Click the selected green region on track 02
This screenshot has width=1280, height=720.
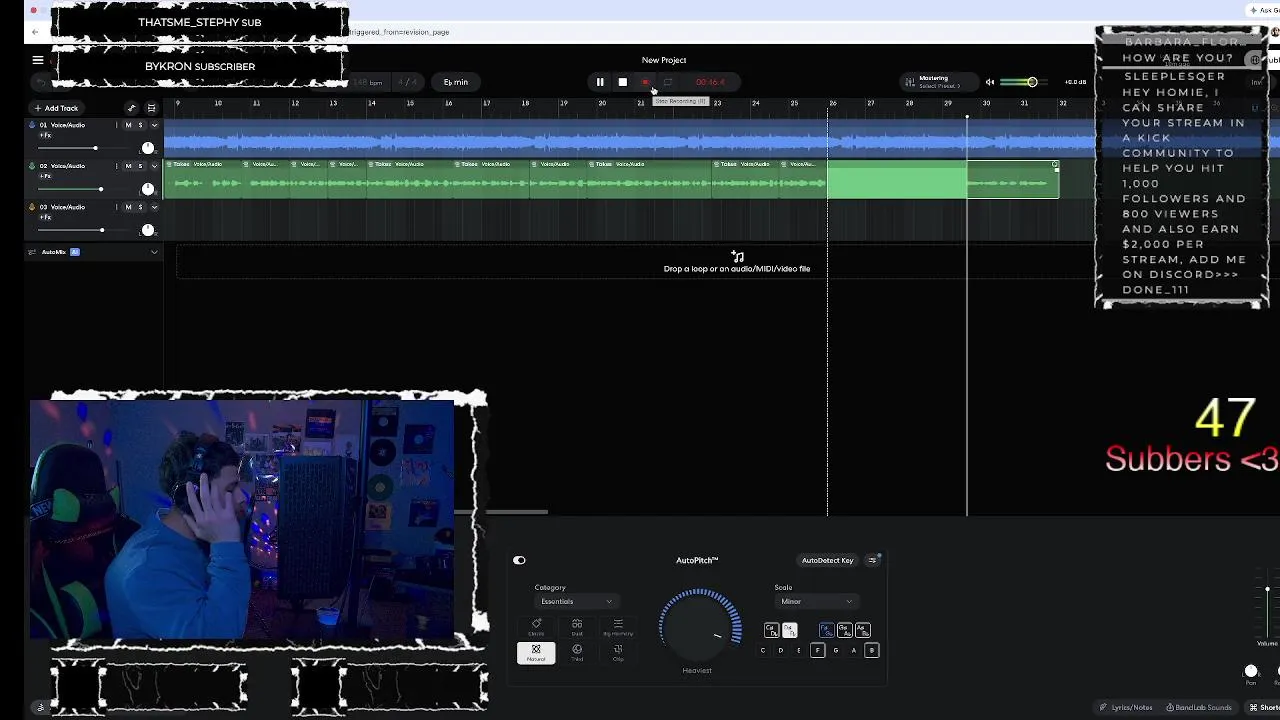click(897, 180)
